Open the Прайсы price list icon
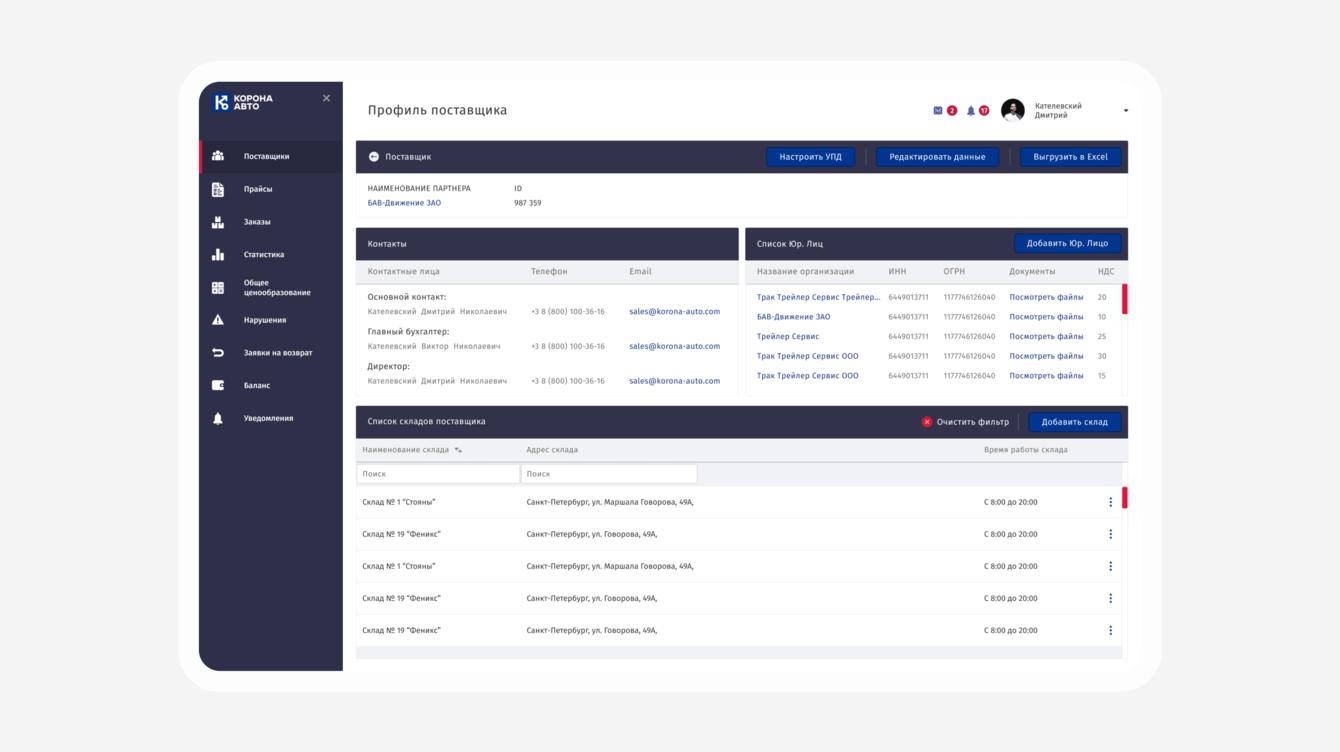 point(218,189)
